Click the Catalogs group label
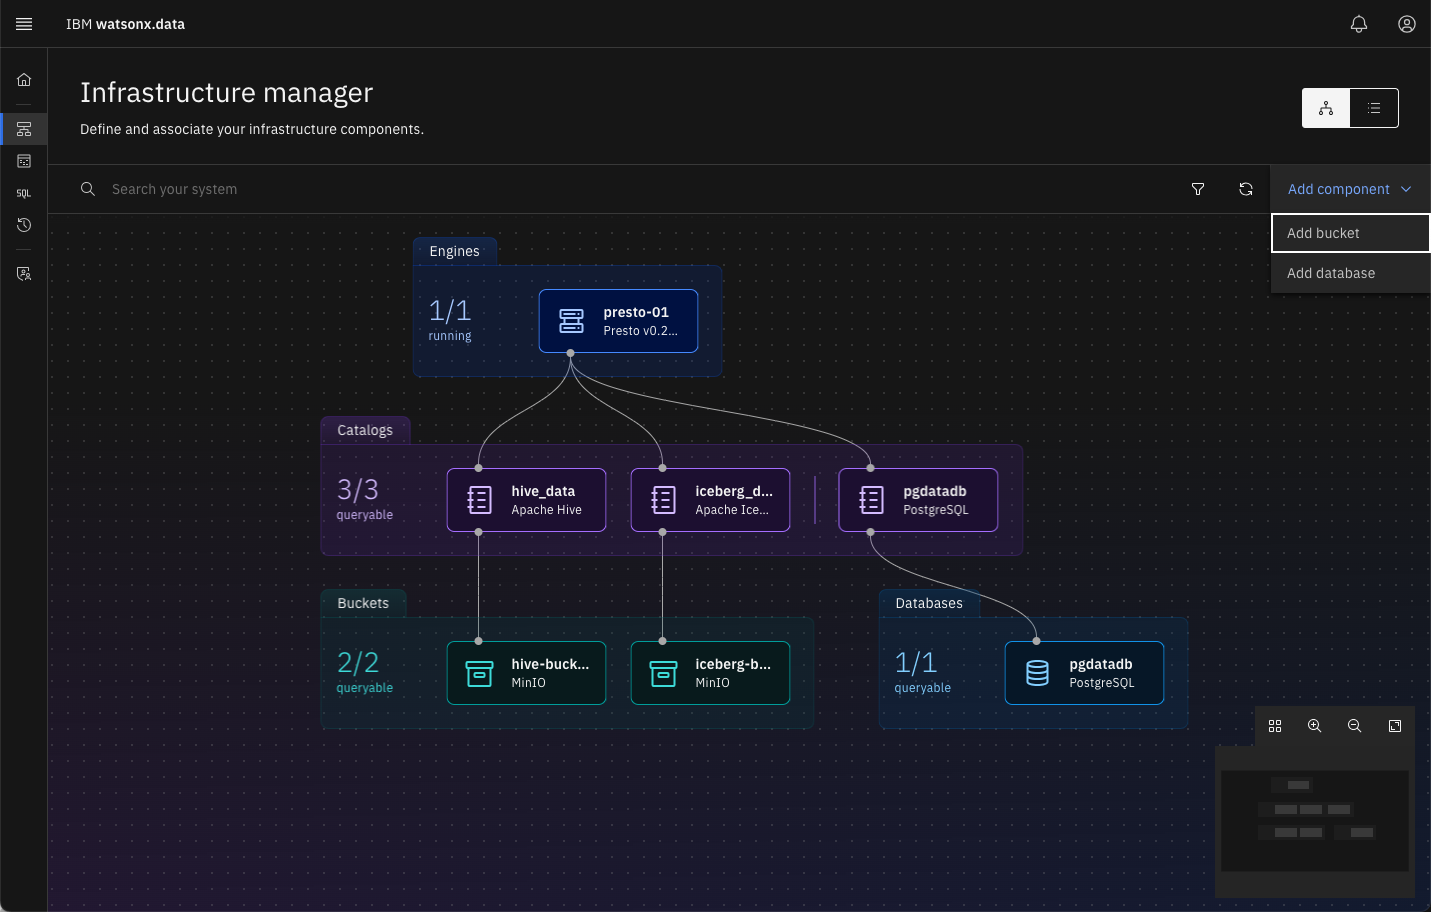This screenshot has height=912, width=1431. (365, 430)
